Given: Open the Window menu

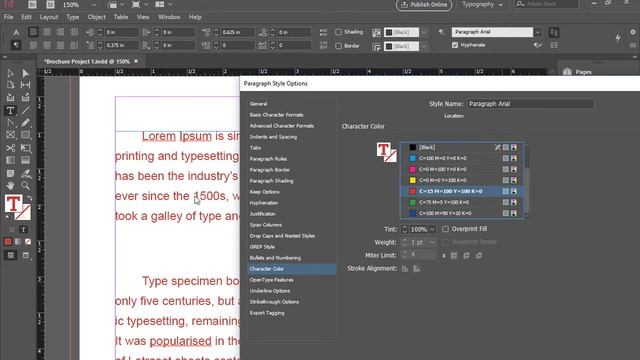Looking at the screenshot, I should coord(169,17).
